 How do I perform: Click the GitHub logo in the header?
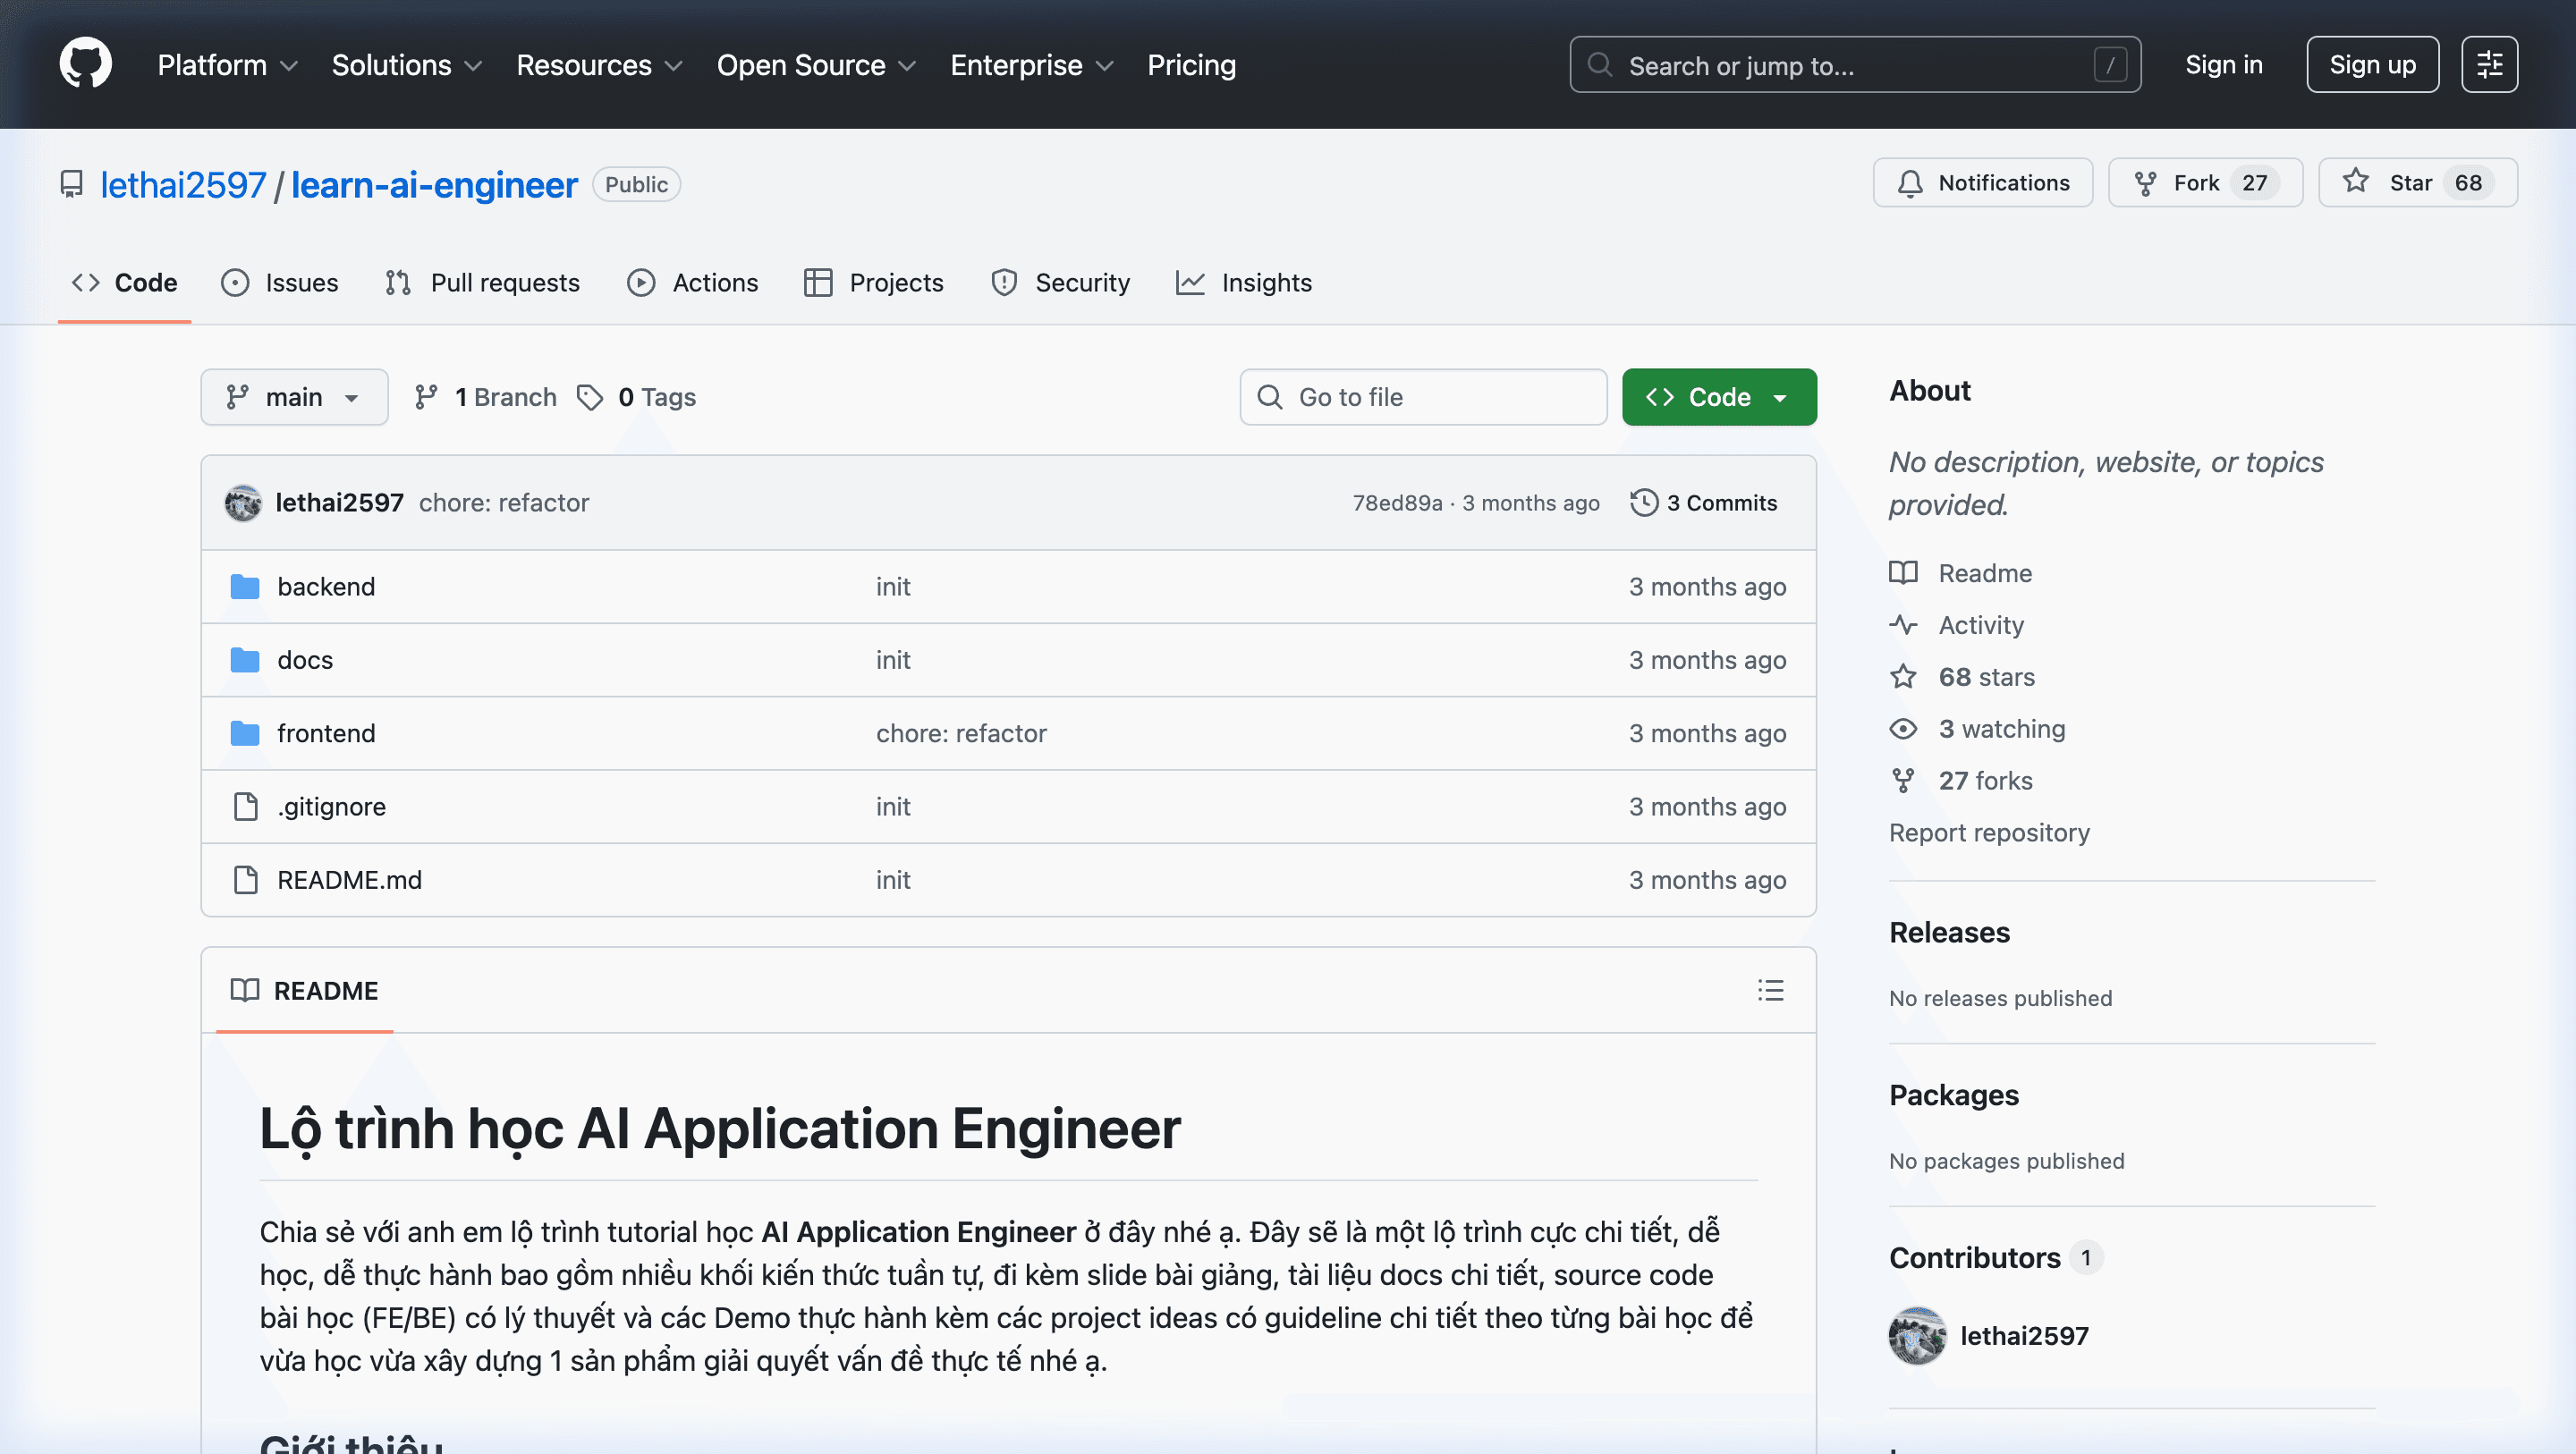87,63
